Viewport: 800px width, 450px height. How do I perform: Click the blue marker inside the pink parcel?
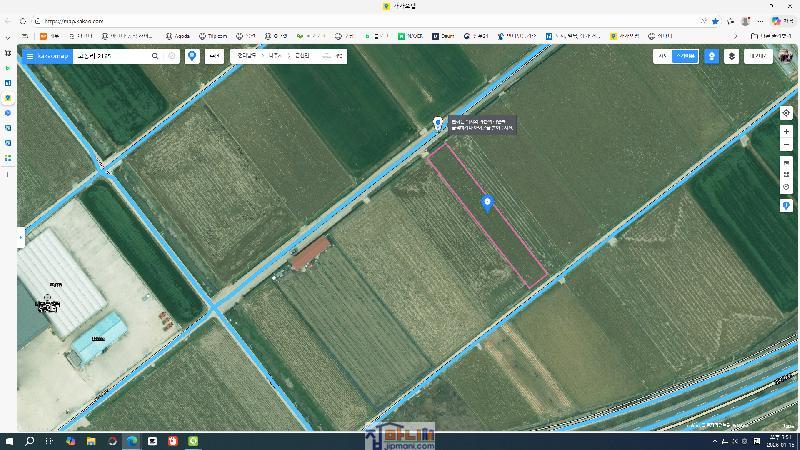488,203
